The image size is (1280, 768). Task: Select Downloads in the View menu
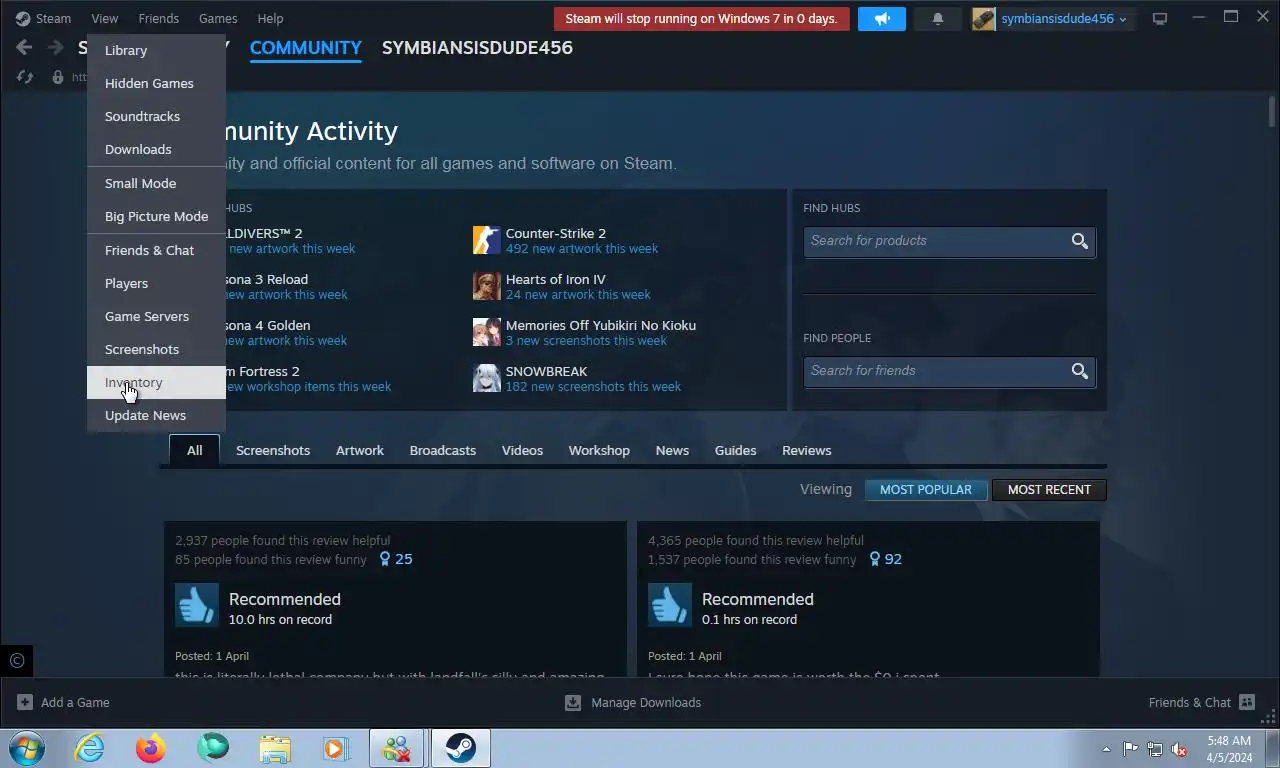click(x=156, y=149)
